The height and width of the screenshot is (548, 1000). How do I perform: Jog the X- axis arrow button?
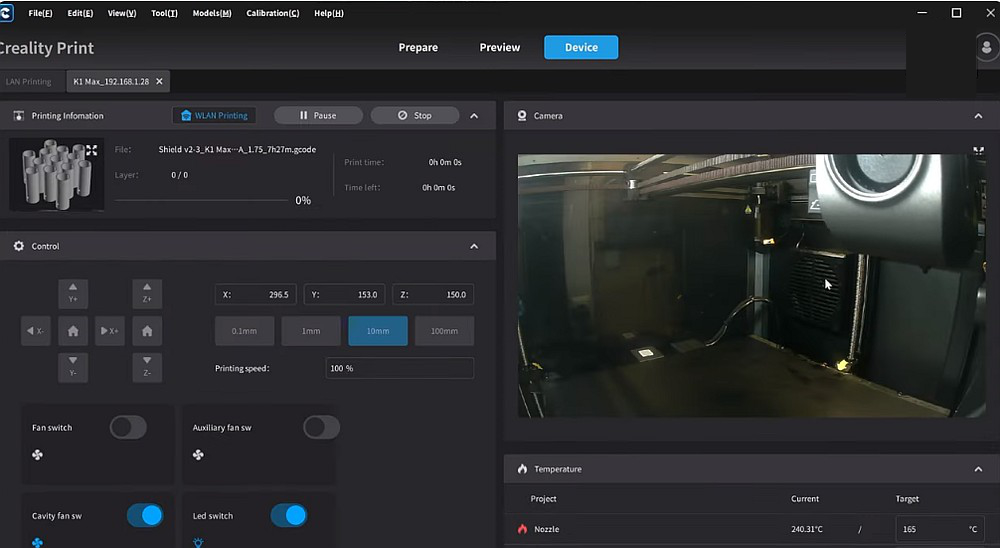click(36, 330)
